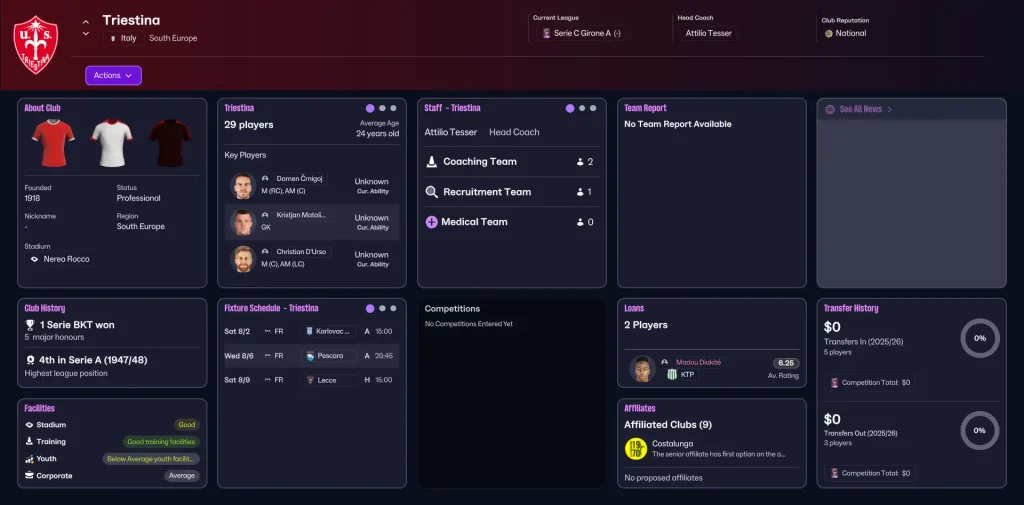The image size is (1024, 505).
Task: Click Competition Total icon under Transfers In
Action: pos(834,383)
